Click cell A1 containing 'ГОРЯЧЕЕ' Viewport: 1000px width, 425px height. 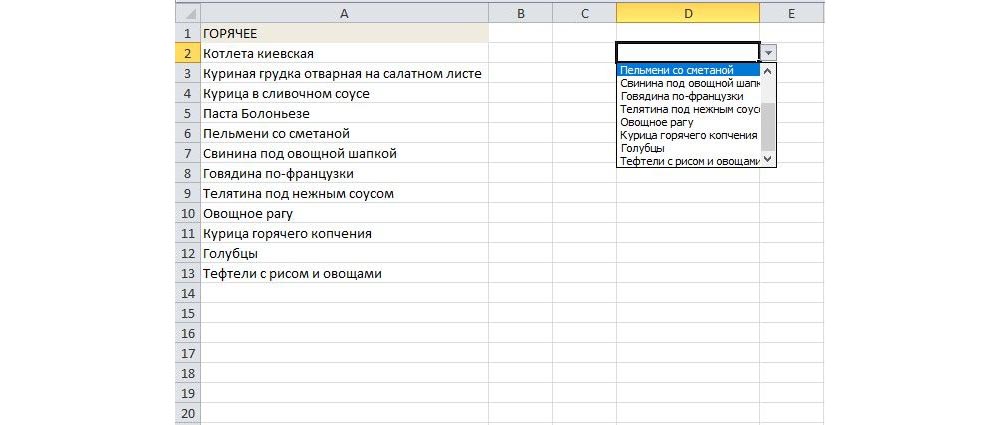pyautogui.click(x=343, y=33)
